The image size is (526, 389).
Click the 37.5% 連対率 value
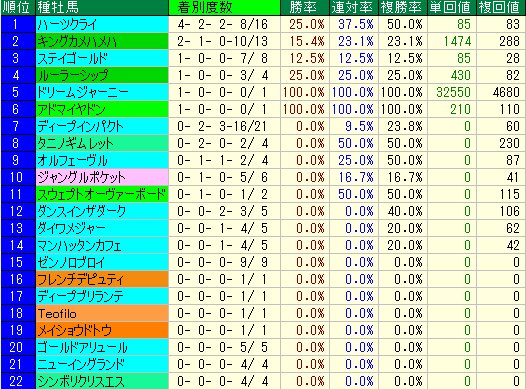point(356,24)
